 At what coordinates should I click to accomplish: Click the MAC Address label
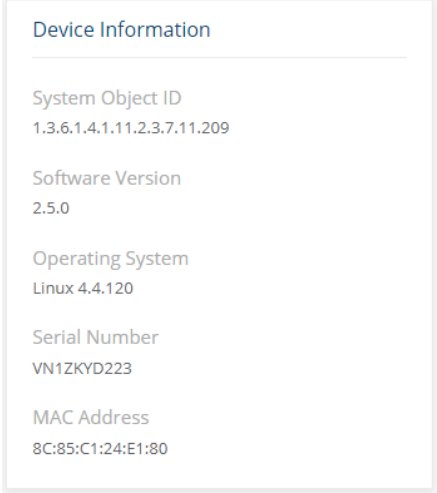(x=91, y=417)
